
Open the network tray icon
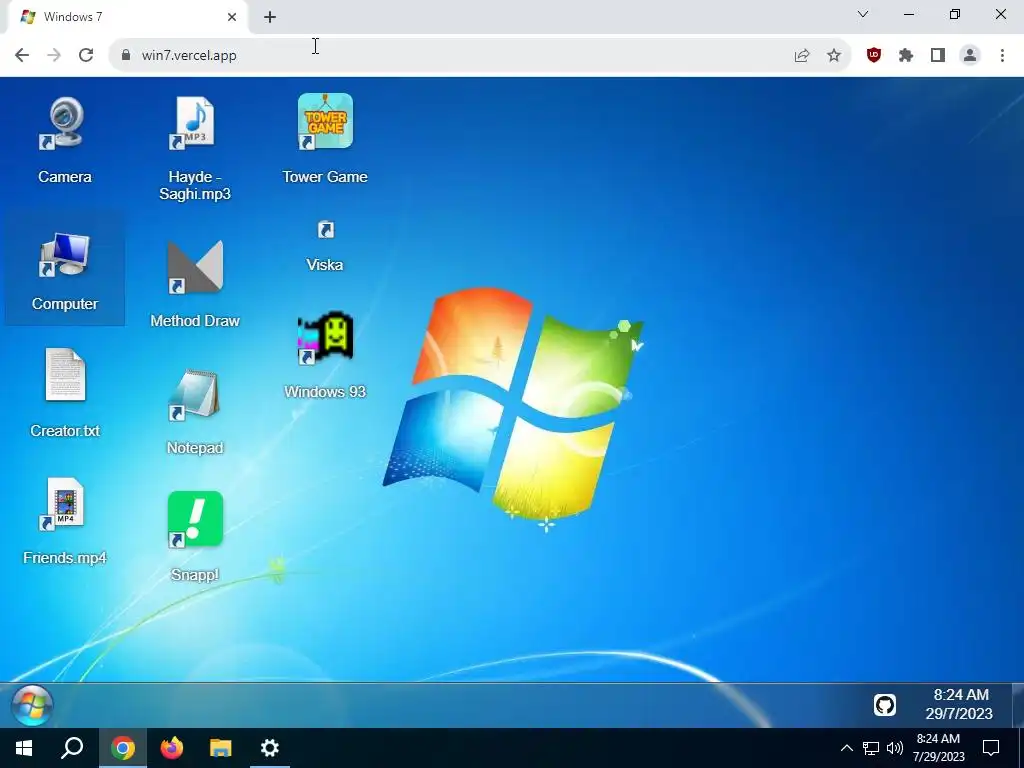pyautogui.click(x=871, y=748)
